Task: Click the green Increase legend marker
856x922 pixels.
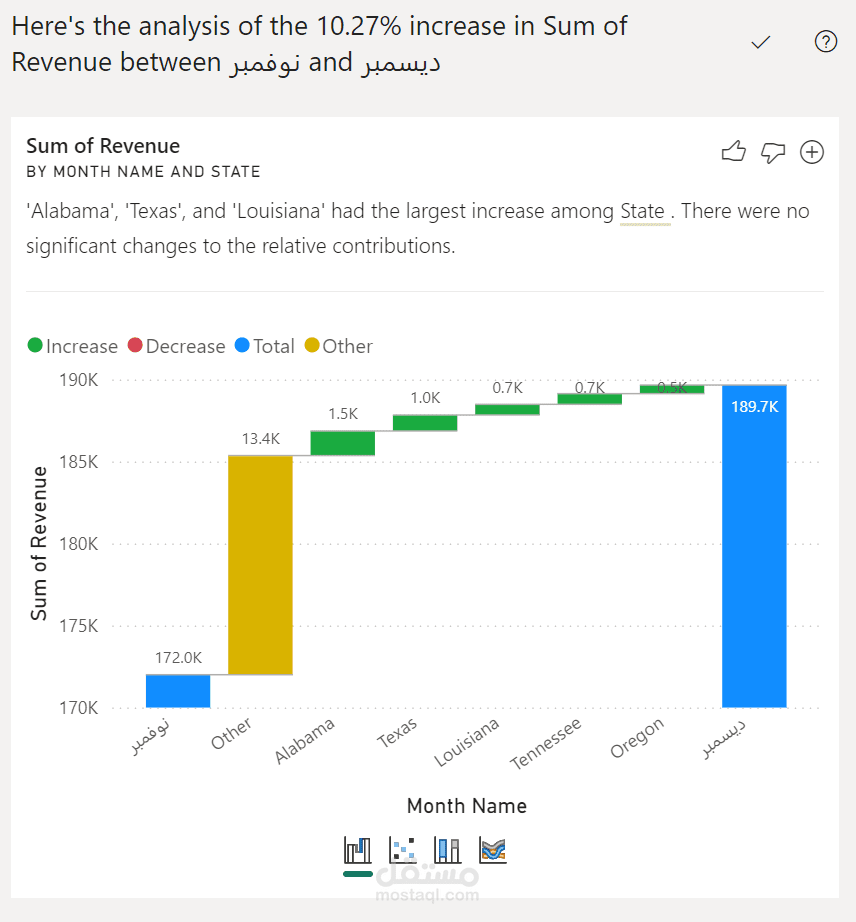Action: (35, 345)
